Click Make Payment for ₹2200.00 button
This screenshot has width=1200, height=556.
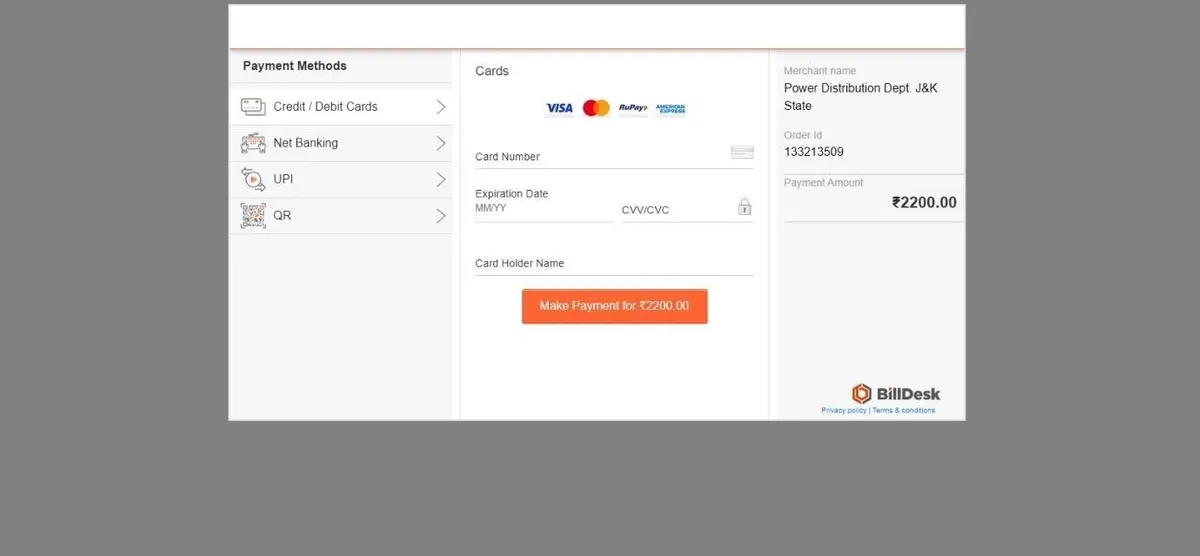614,306
